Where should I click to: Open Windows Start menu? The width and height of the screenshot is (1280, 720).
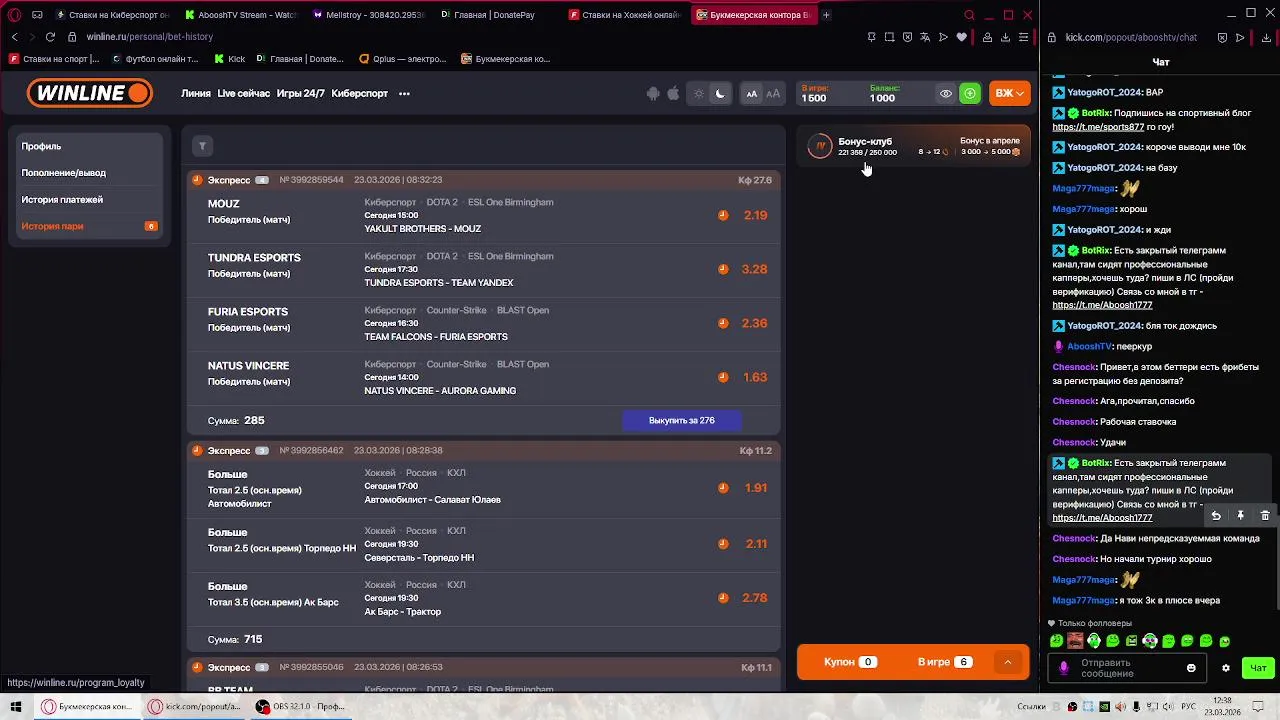(16, 707)
